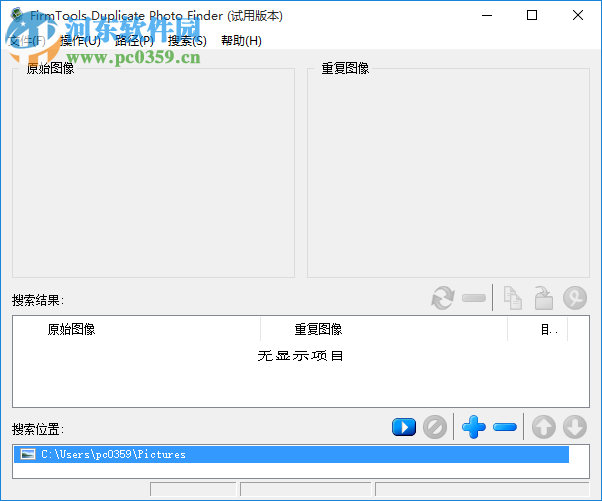Click the copy files icon
This screenshot has width=602, height=501.
(x=513, y=298)
